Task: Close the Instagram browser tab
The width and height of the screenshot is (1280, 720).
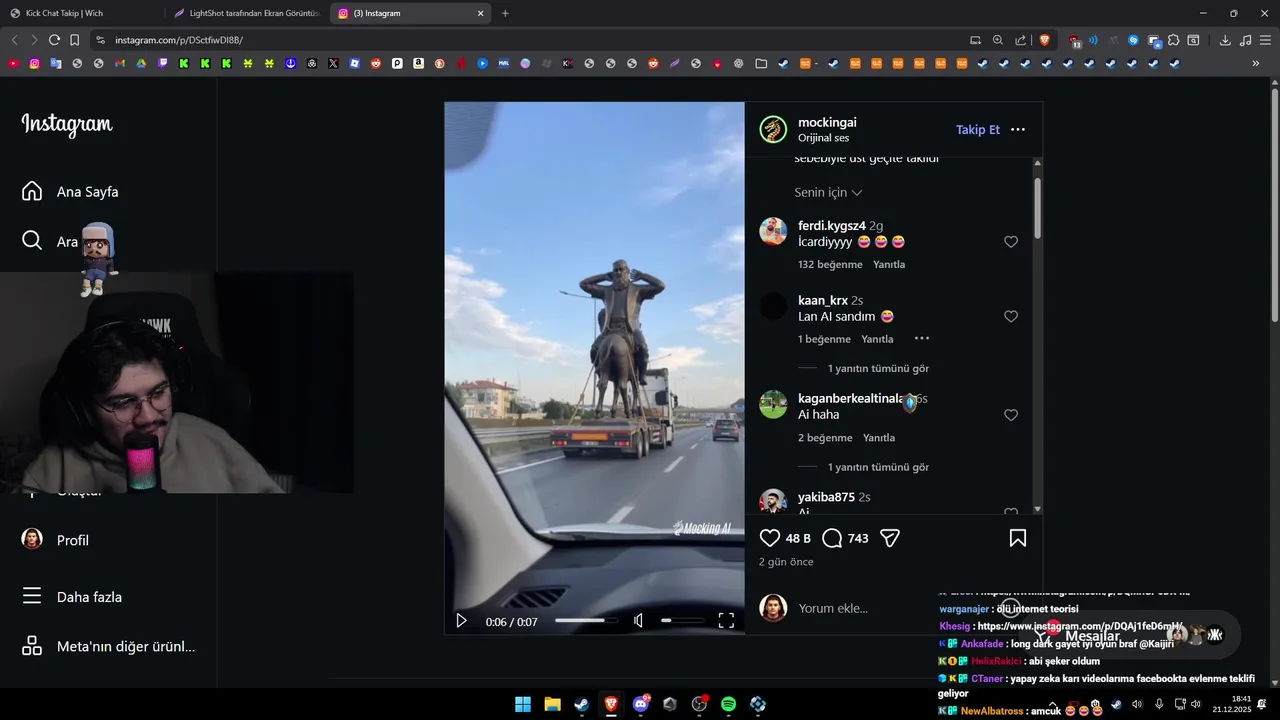Action: coord(480,13)
